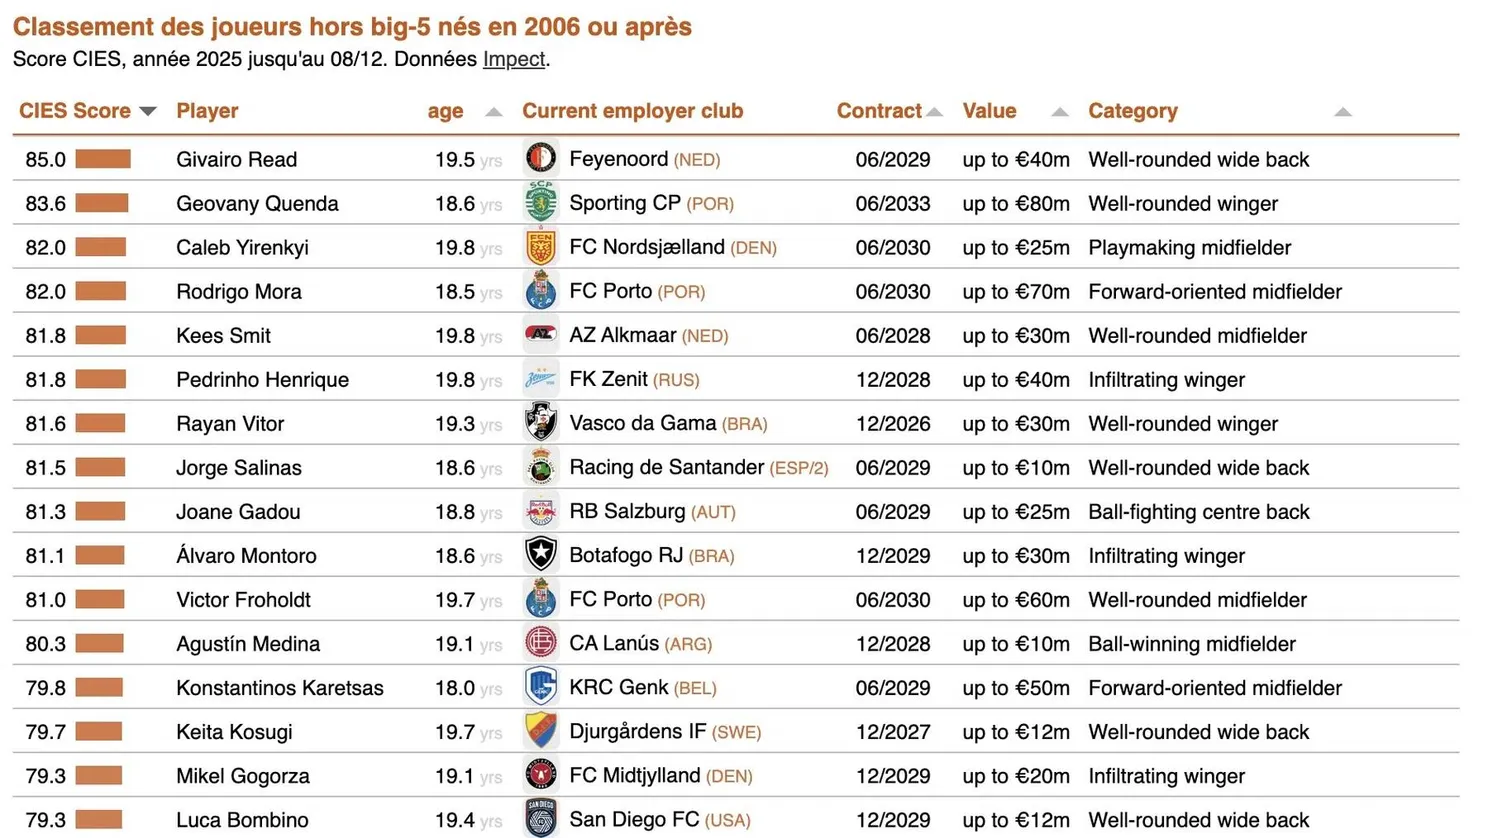Click the Vasco da Gama crest
The width and height of the screenshot is (1488, 838).
pyautogui.click(x=541, y=422)
